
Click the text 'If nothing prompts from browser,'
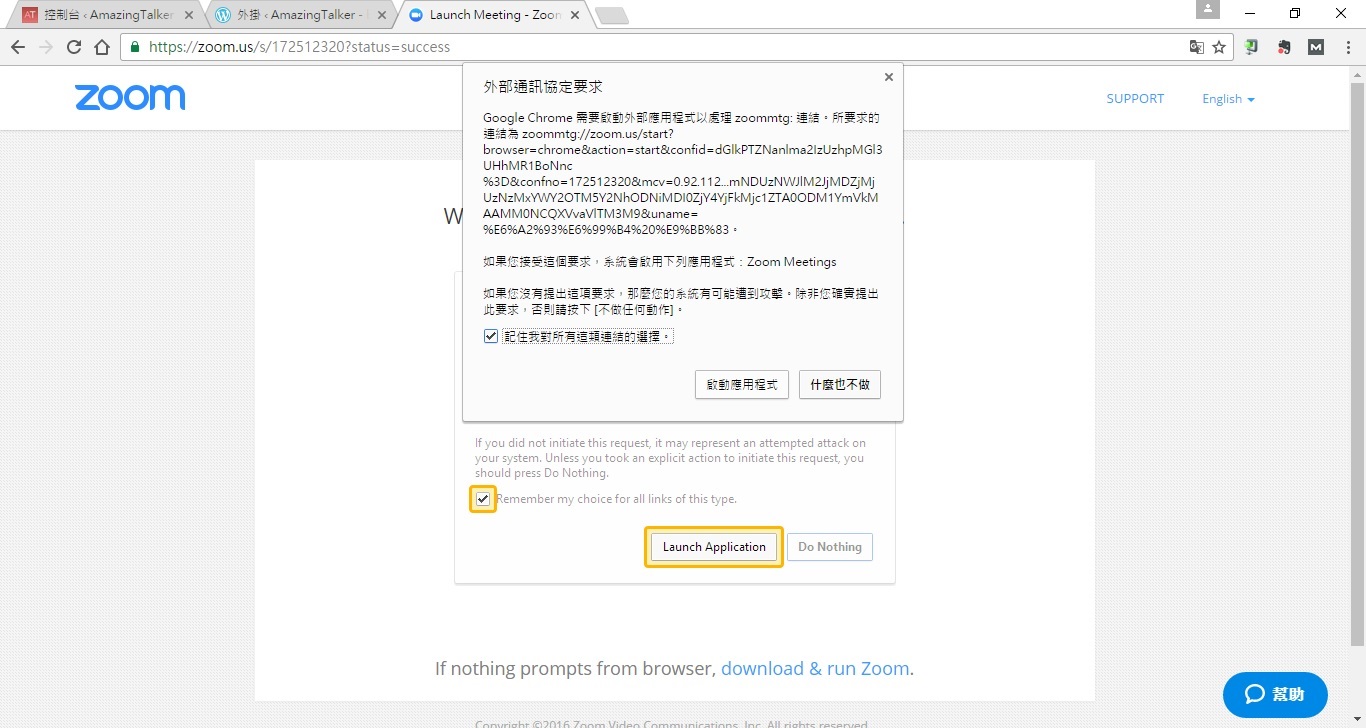point(575,668)
